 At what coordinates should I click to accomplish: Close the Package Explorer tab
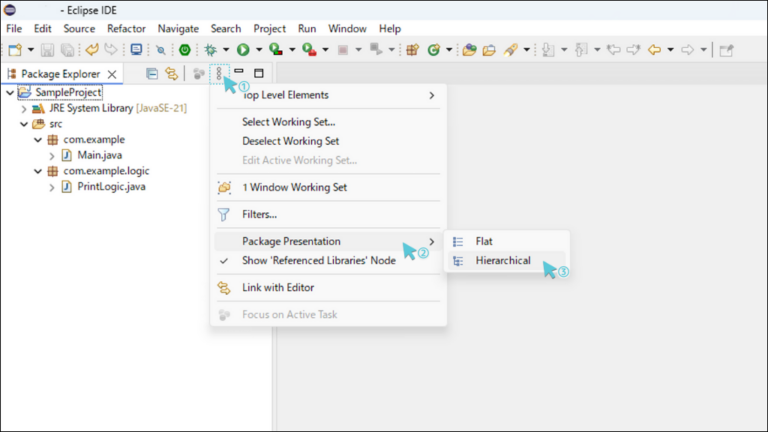[x=112, y=74]
